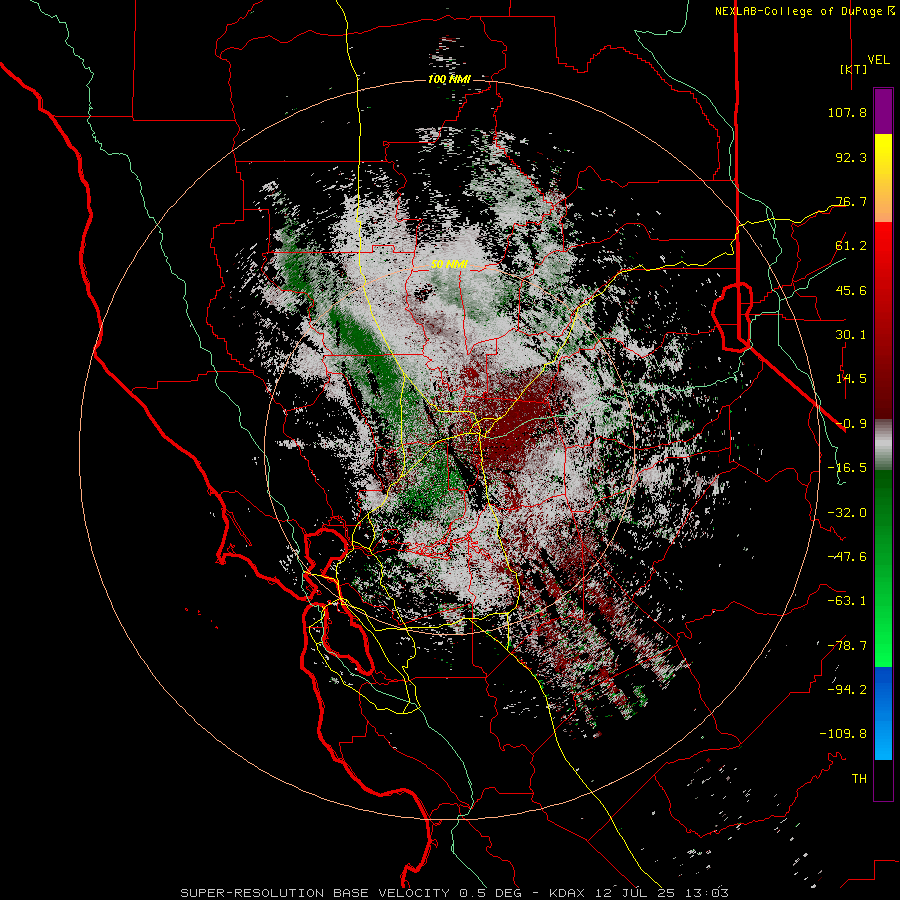
Task: Click the VEL legend heading
Action: coord(878,60)
